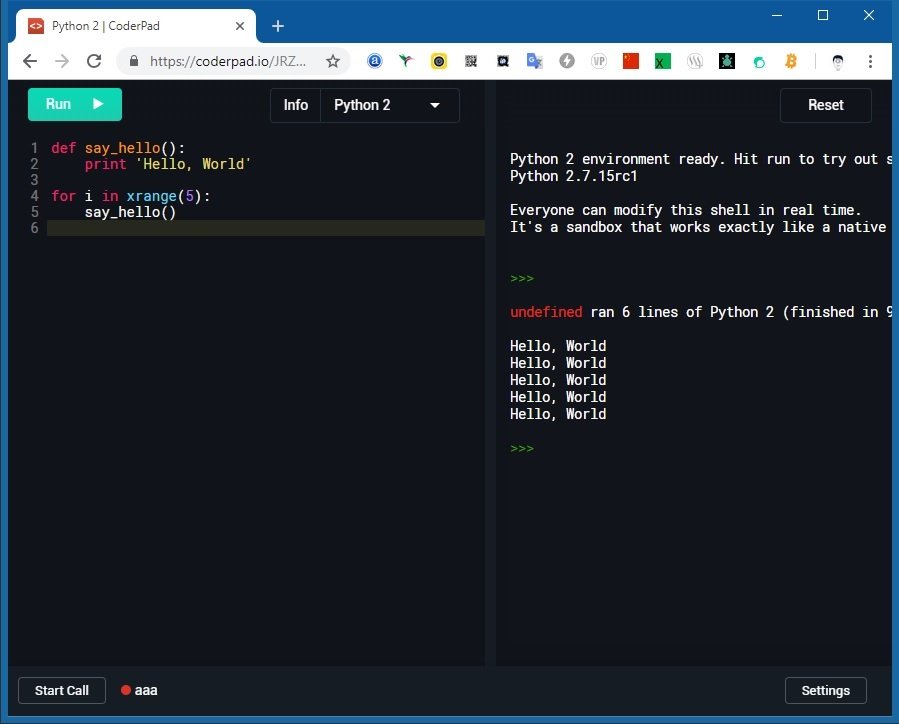
Task: Go forward in browser history
Action: click(62, 61)
